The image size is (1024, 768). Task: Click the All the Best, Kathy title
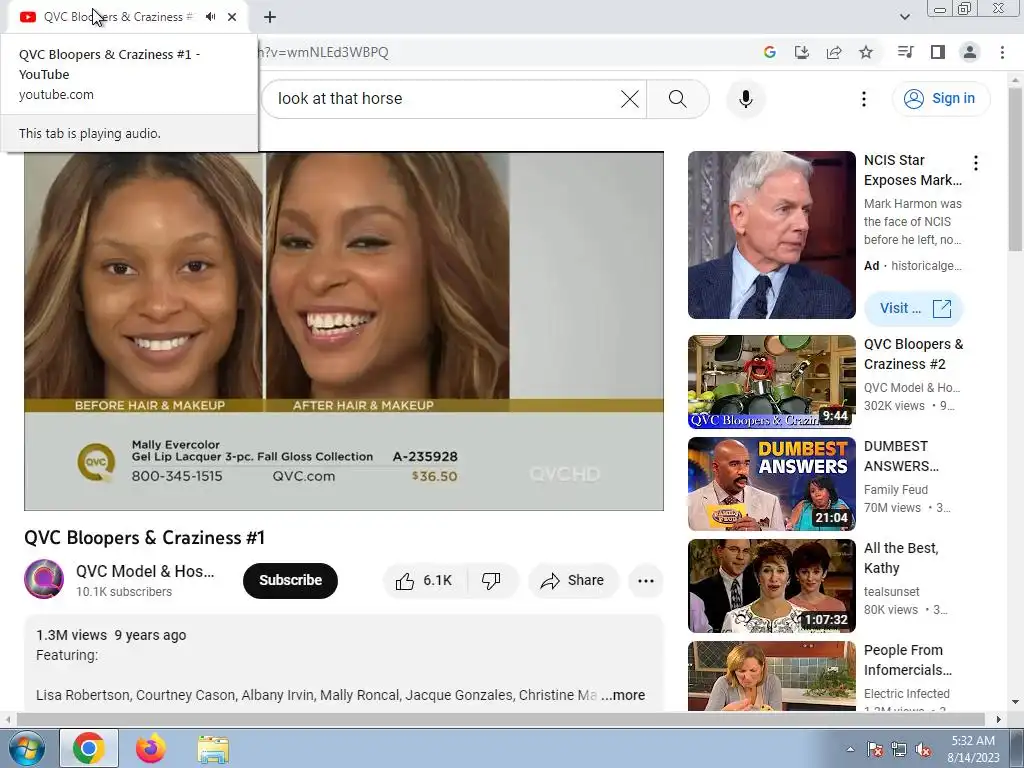click(x=901, y=558)
